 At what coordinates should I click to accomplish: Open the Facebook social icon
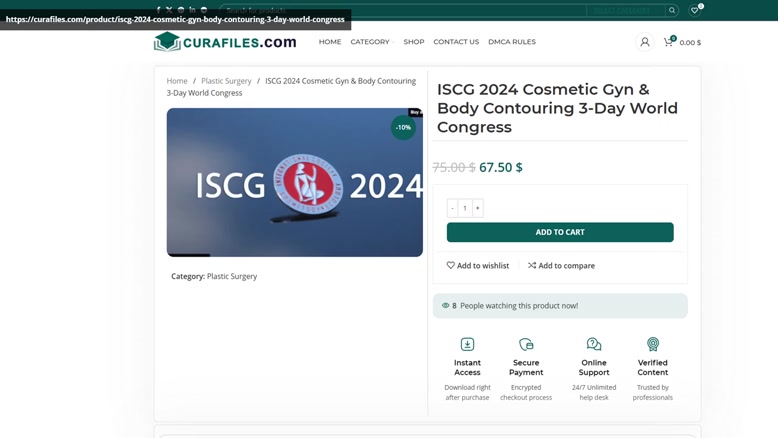pos(158,9)
